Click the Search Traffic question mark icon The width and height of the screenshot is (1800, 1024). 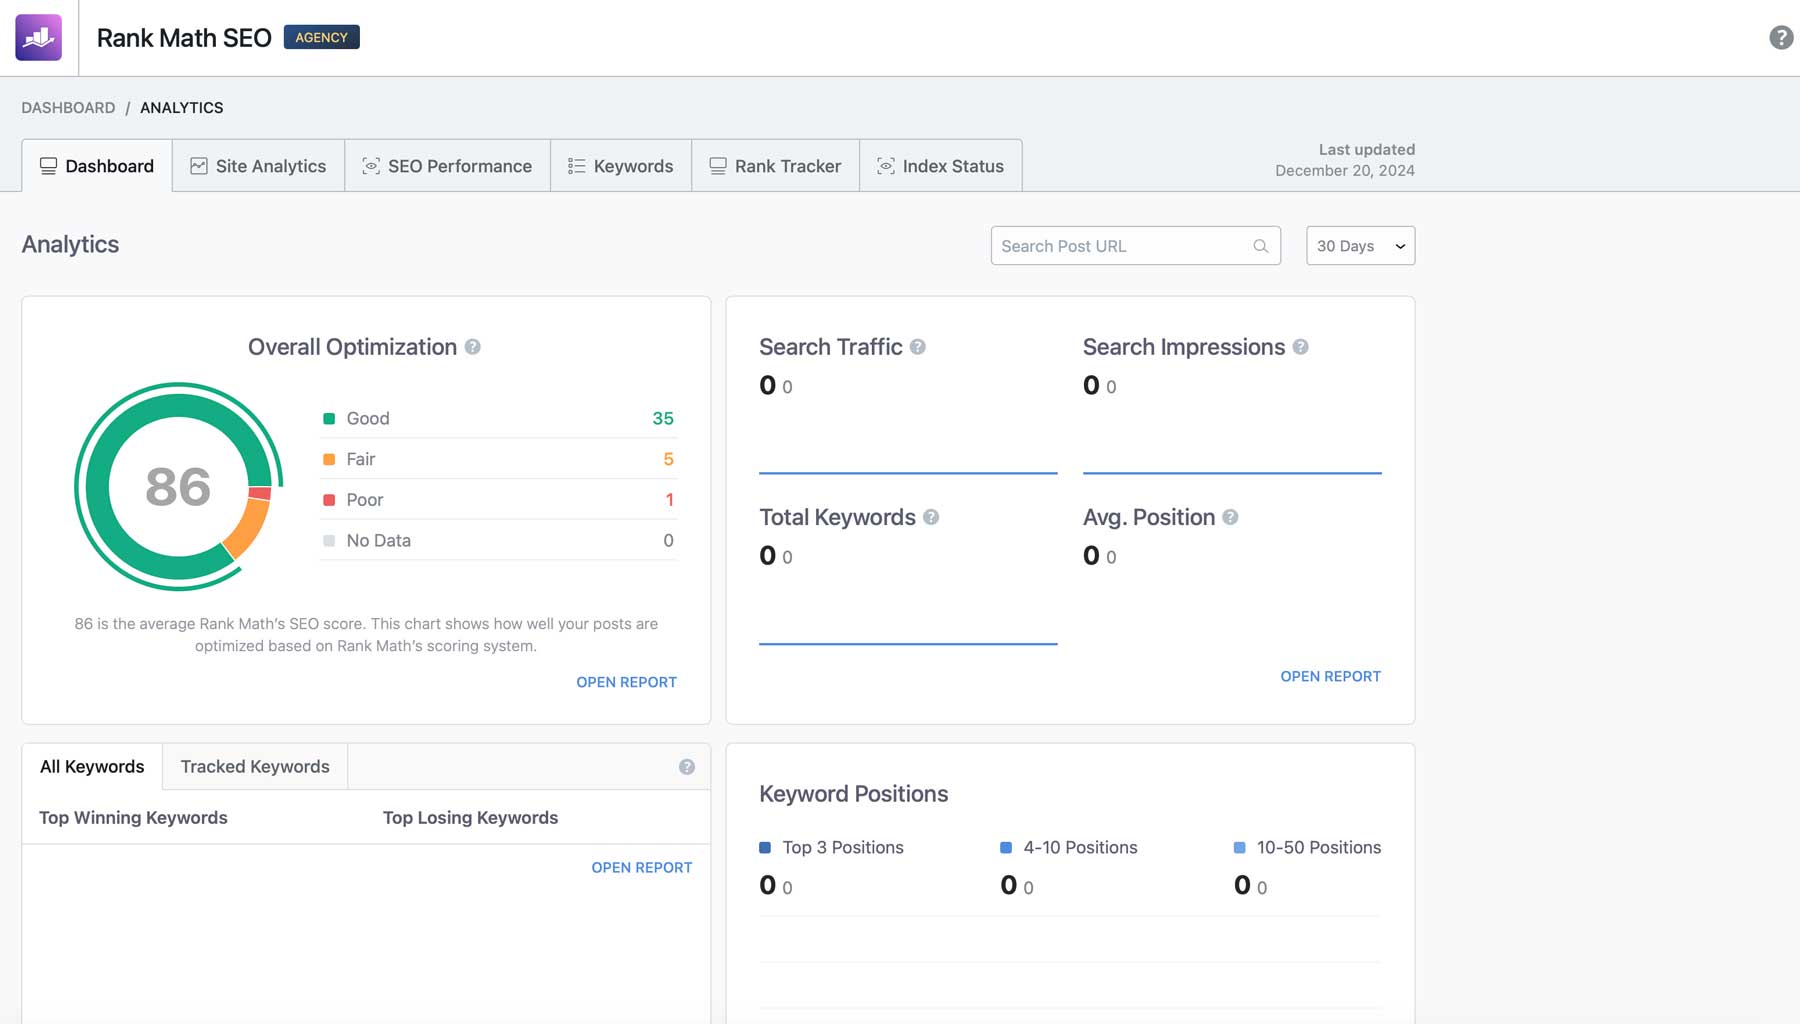point(919,347)
